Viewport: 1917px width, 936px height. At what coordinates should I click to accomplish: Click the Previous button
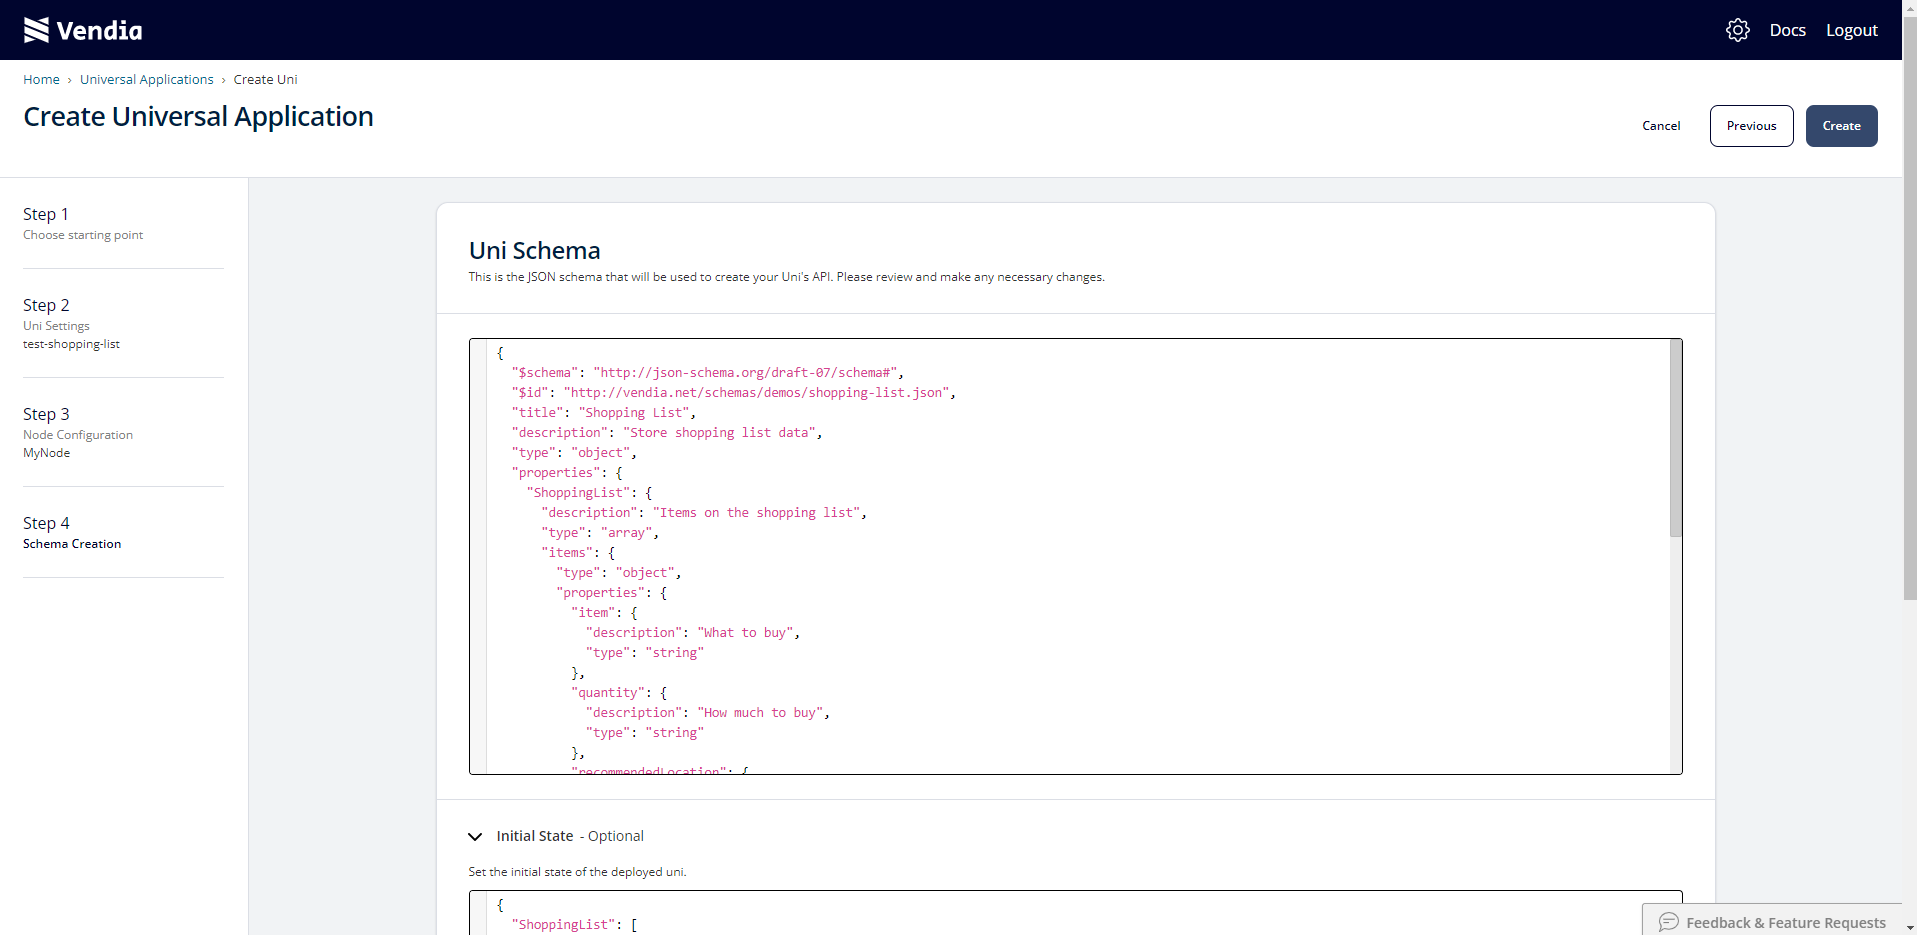[1751, 126]
